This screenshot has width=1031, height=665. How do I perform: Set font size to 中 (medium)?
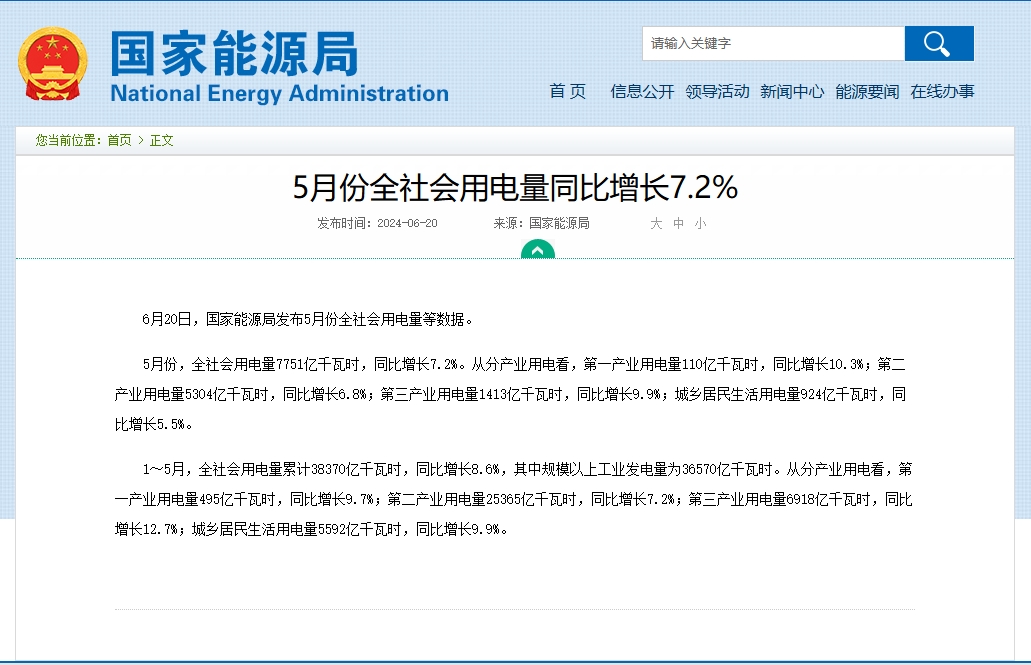tap(679, 224)
